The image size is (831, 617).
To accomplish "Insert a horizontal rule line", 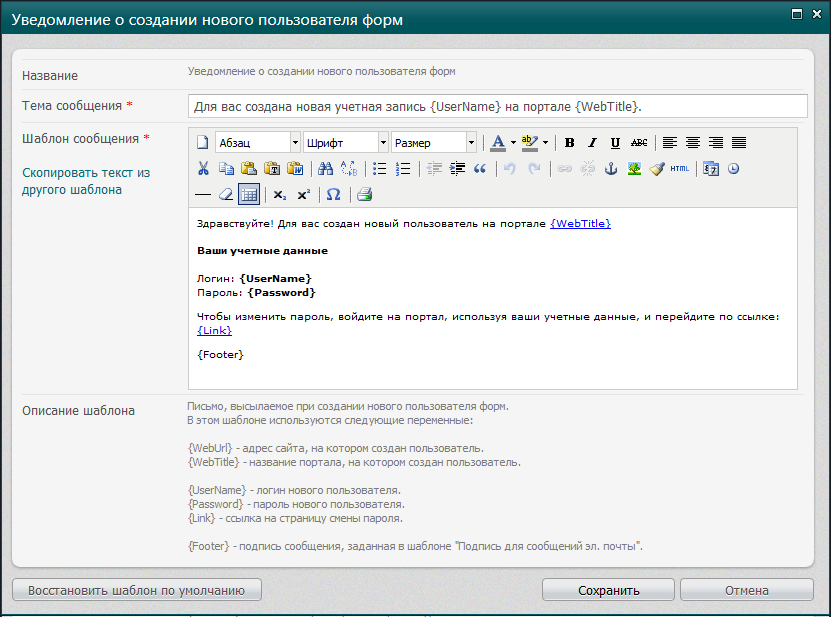I will (202, 195).
